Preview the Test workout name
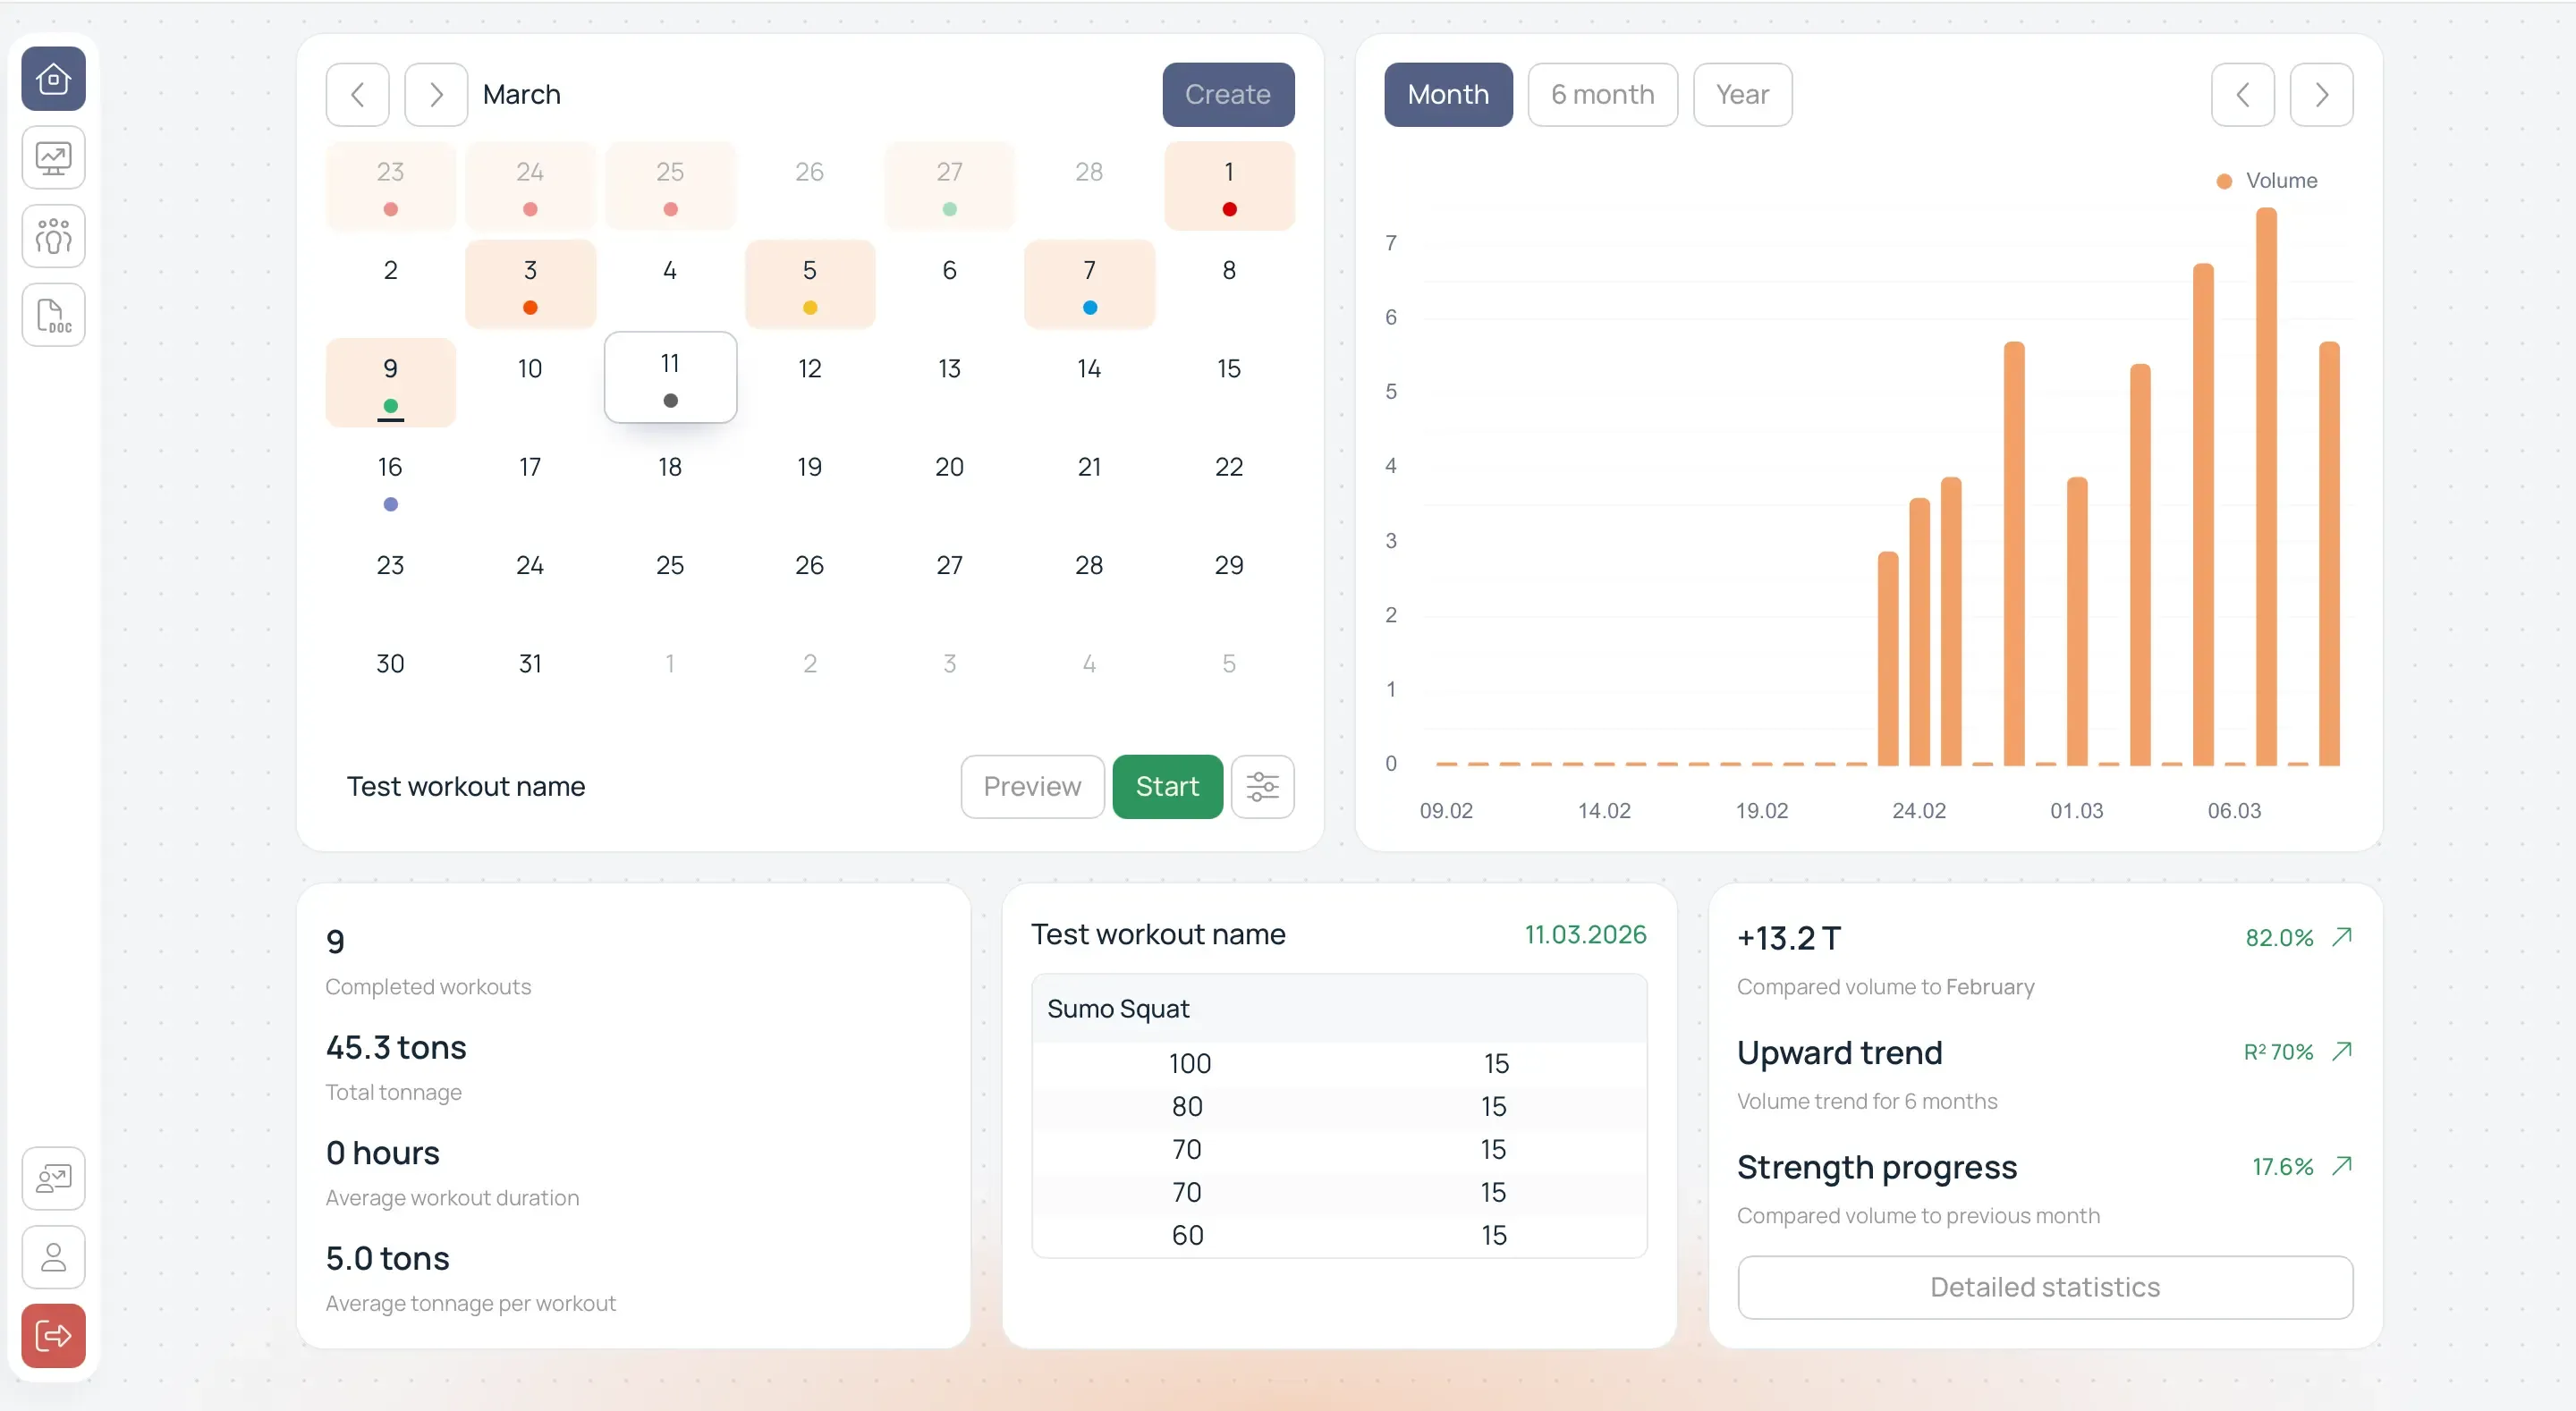 1032,786
